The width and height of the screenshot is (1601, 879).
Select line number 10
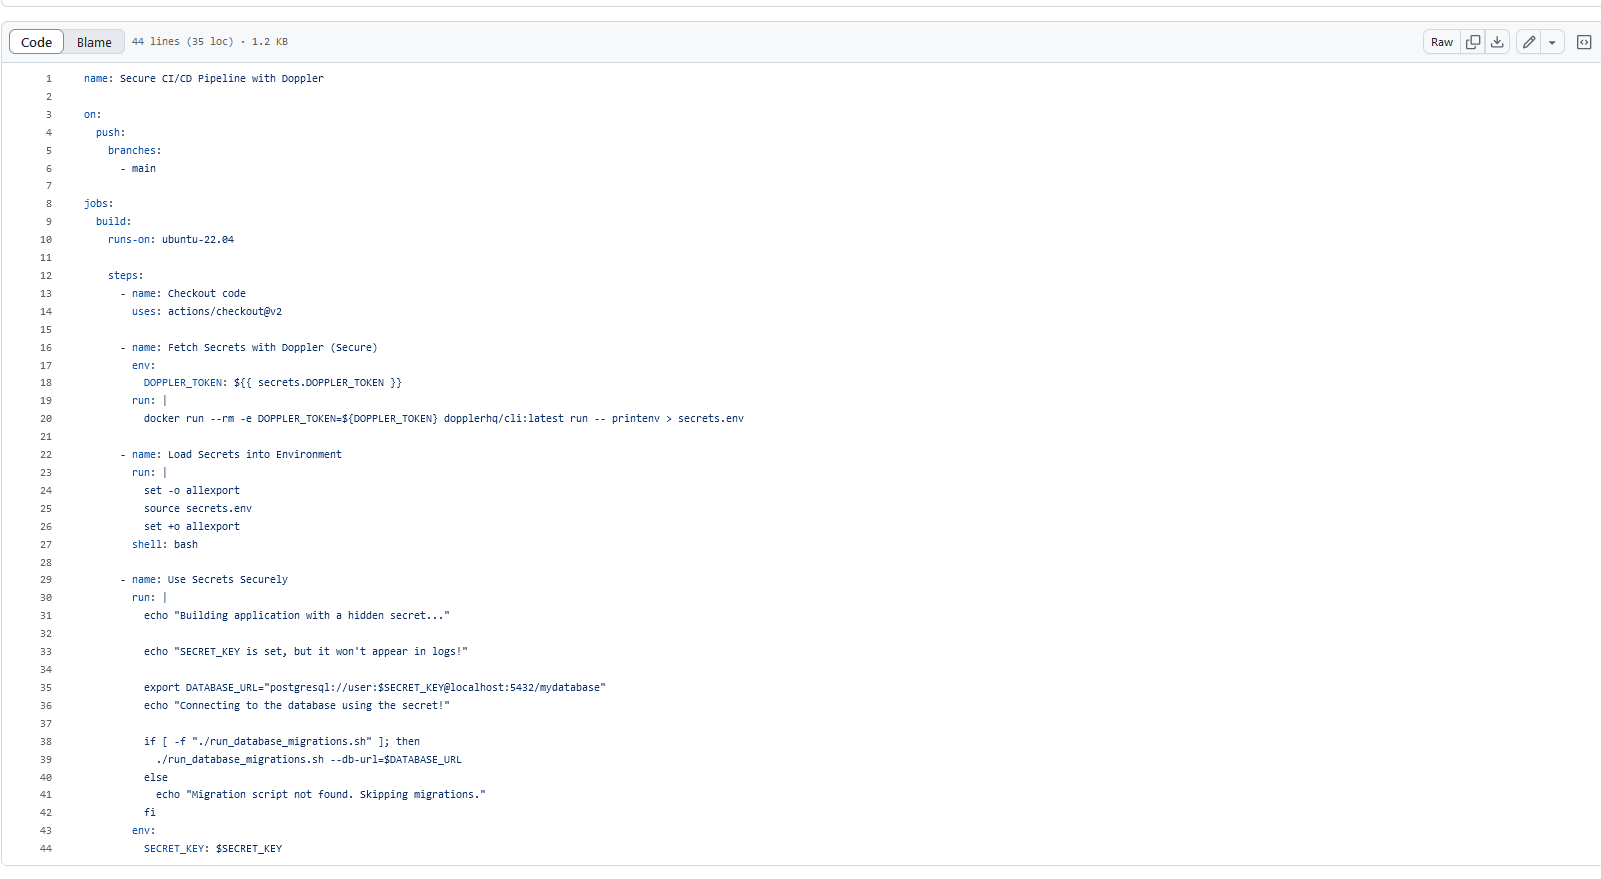(x=46, y=240)
